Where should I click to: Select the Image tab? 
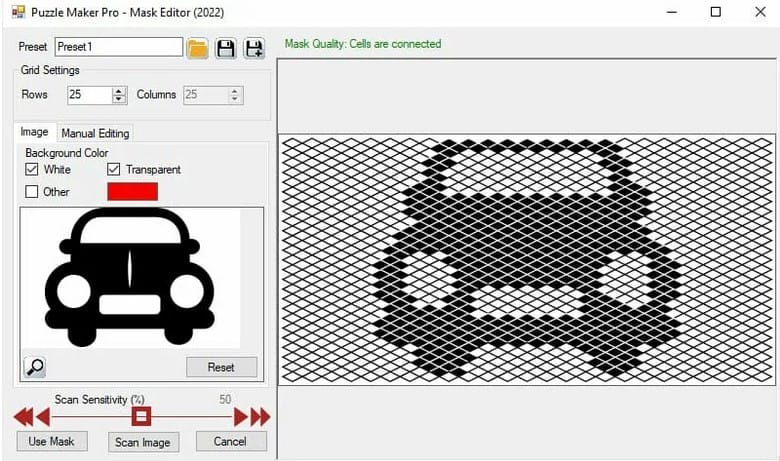(x=34, y=132)
